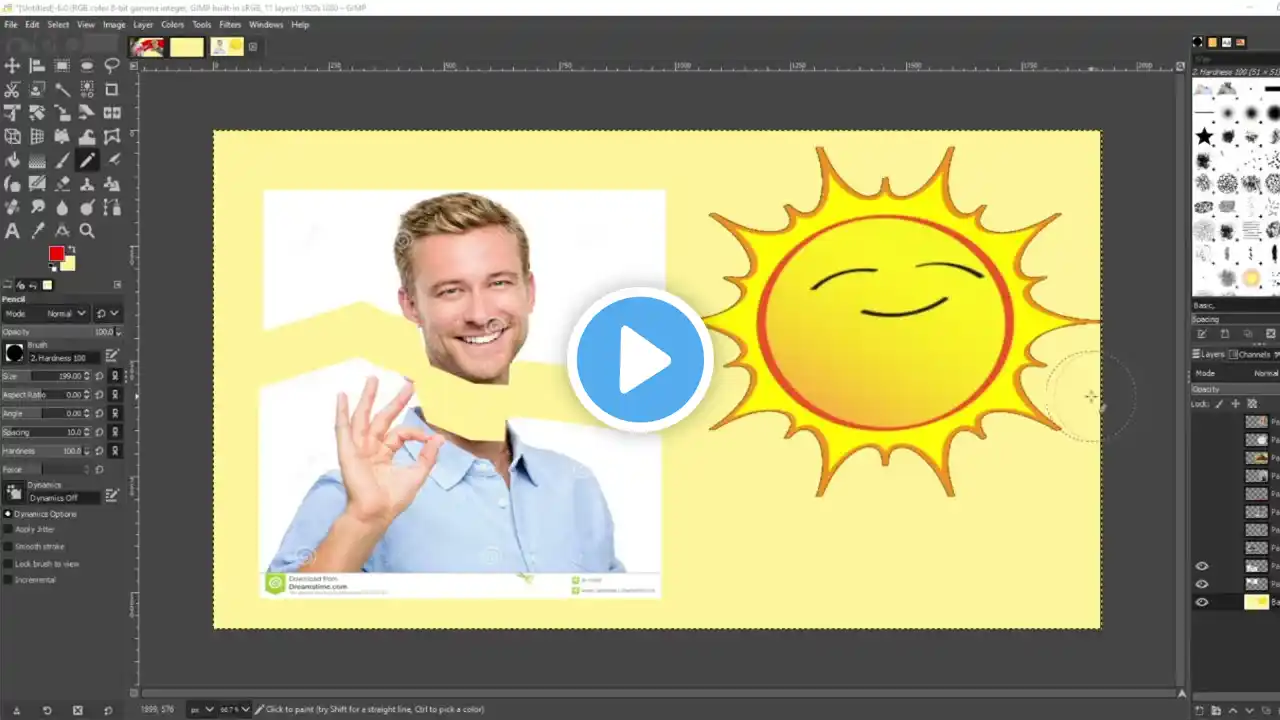Activate the Blur/Sharpen droplet tool
The height and width of the screenshot is (720, 1280).
[x=62, y=207]
